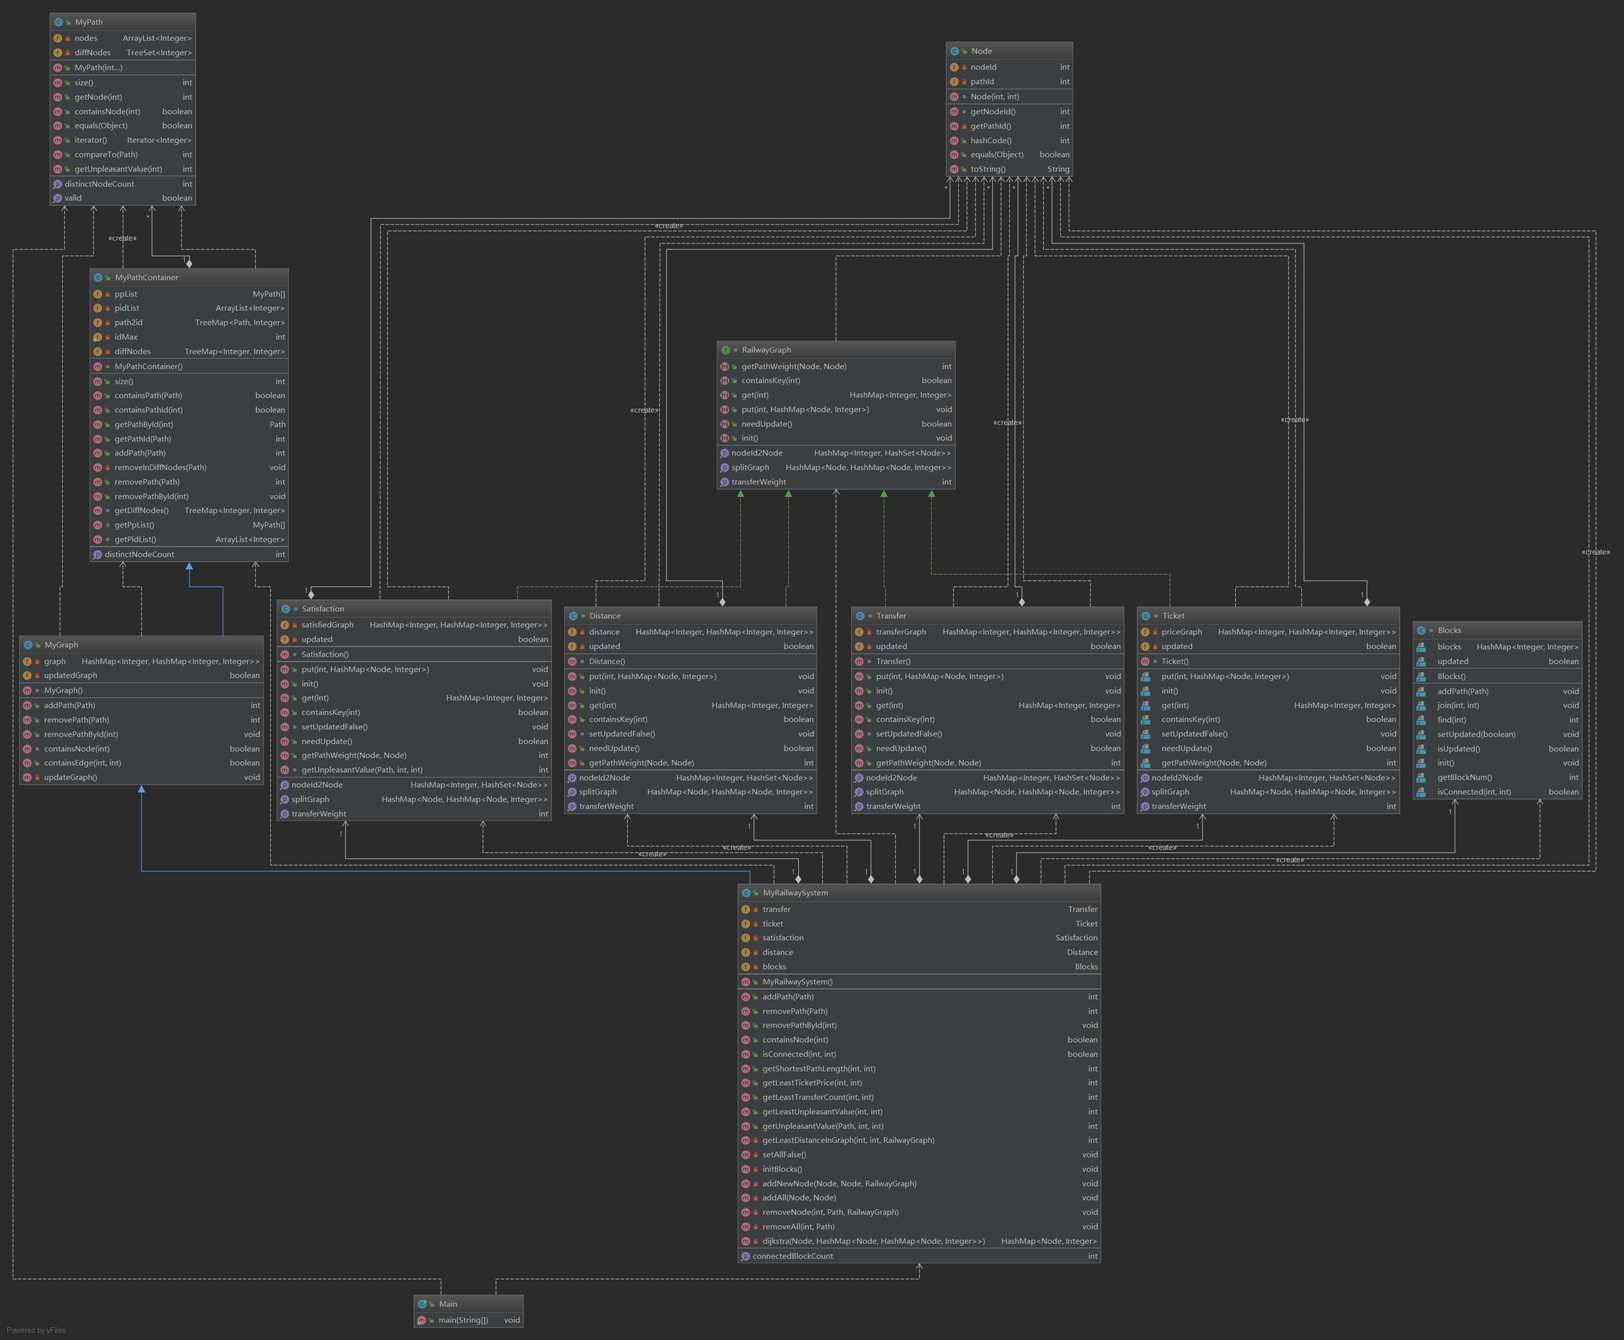Viewport: 1624px width, 1340px height.
Task: Select path2id field in MyPathContainer
Action: click(x=129, y=323)
